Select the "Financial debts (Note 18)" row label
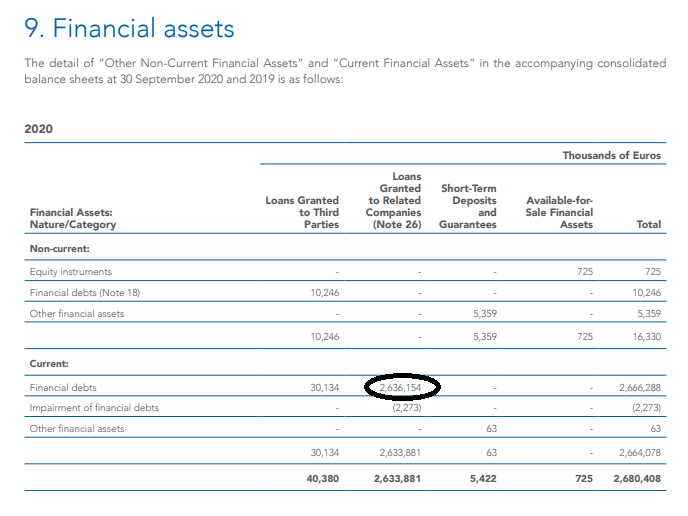The height and width of the screenshot is (516, 688). click(x=85, y=293)
